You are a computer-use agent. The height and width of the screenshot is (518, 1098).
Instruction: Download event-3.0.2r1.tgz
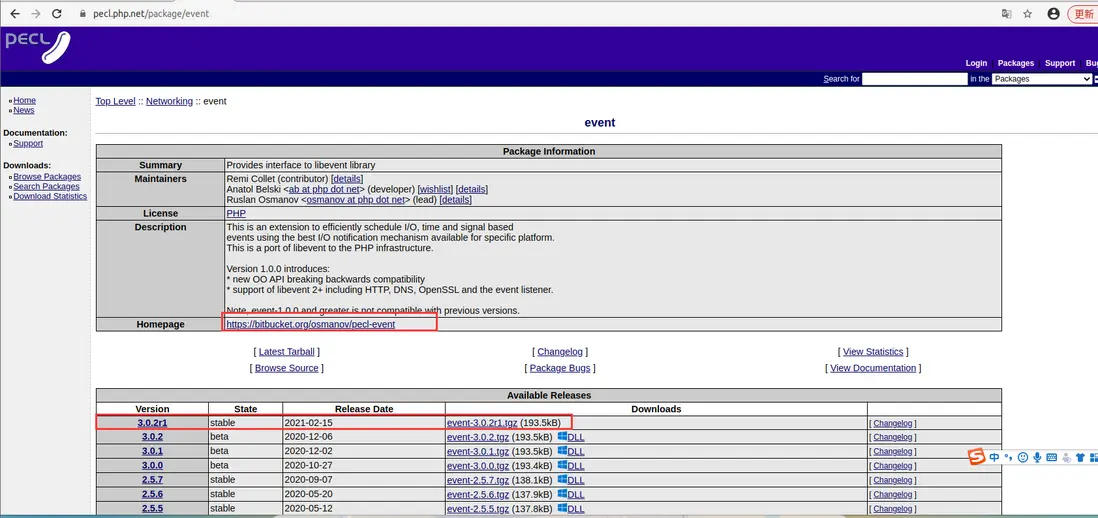482,423
